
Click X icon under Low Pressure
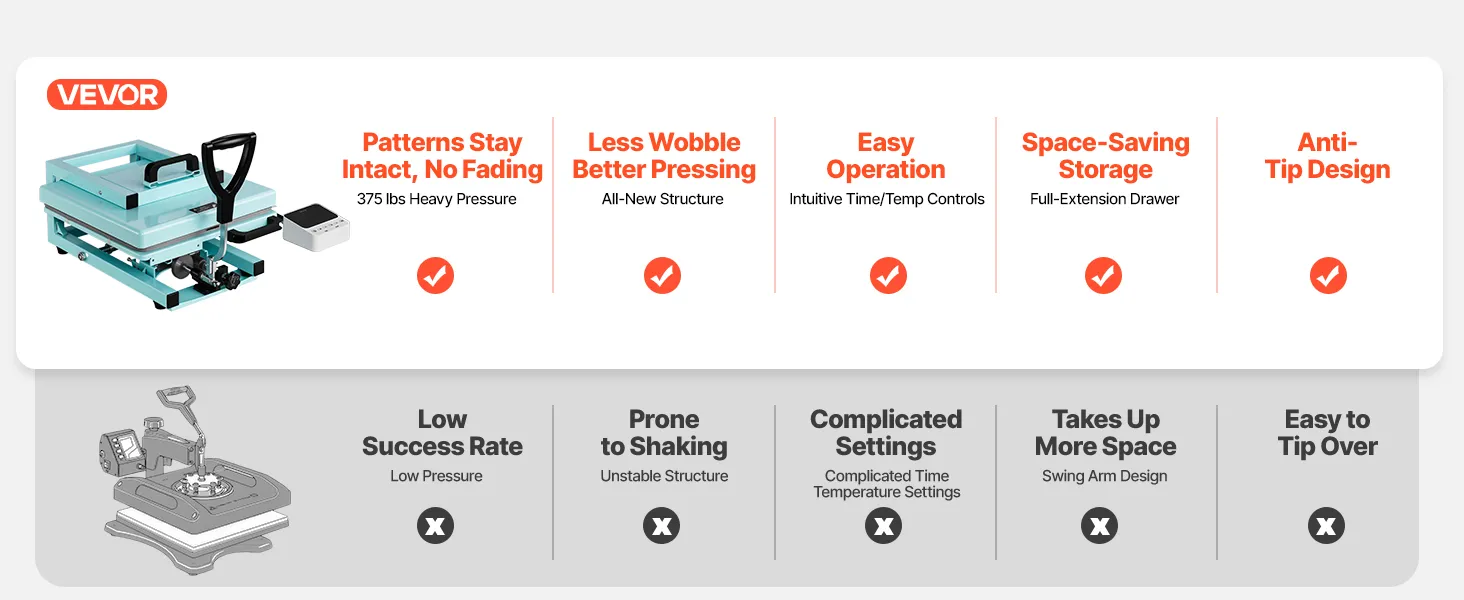(435, 526)
